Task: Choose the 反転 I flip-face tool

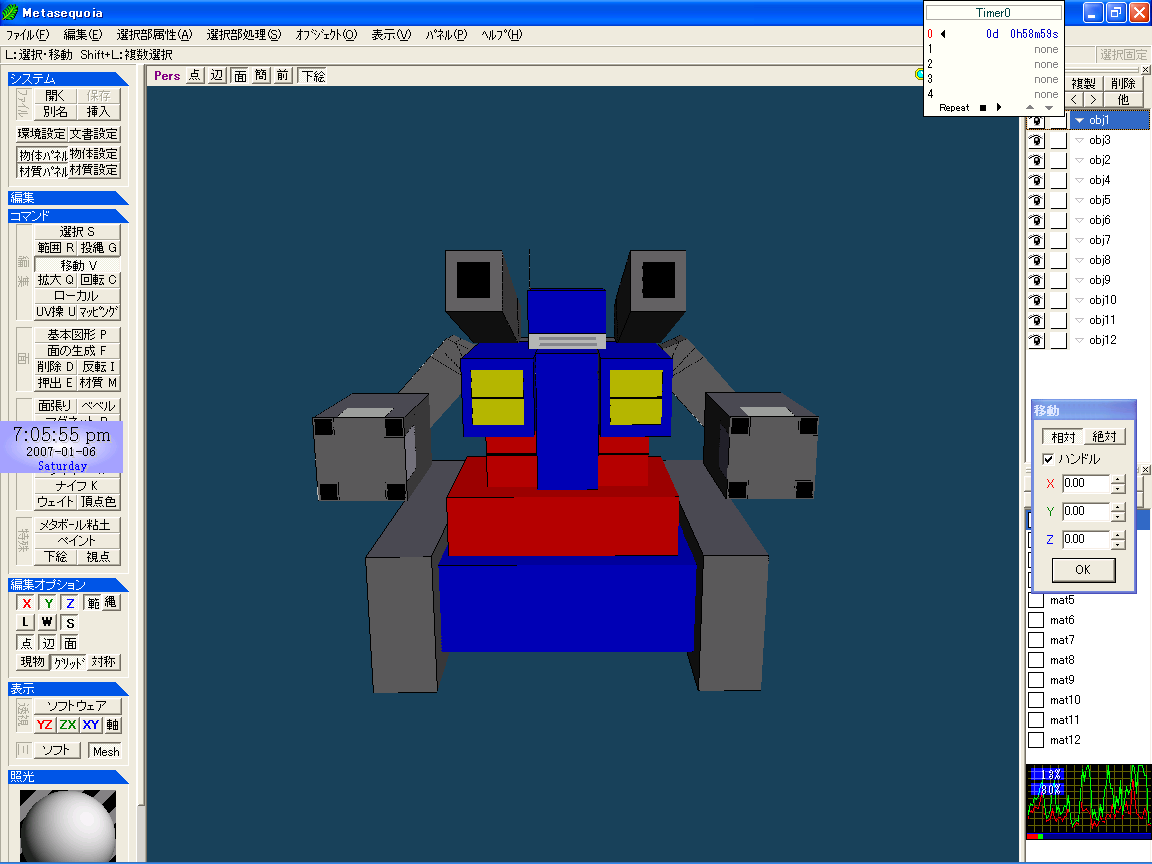Action: pos(98,367)
